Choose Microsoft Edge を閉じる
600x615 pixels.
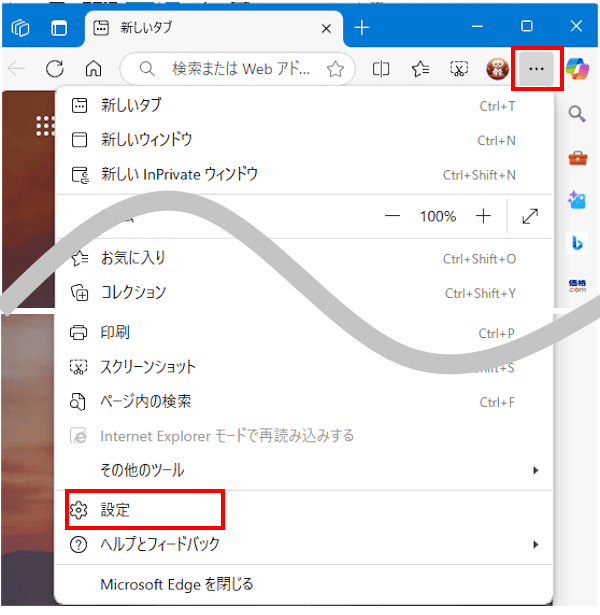tap(304, 585)
